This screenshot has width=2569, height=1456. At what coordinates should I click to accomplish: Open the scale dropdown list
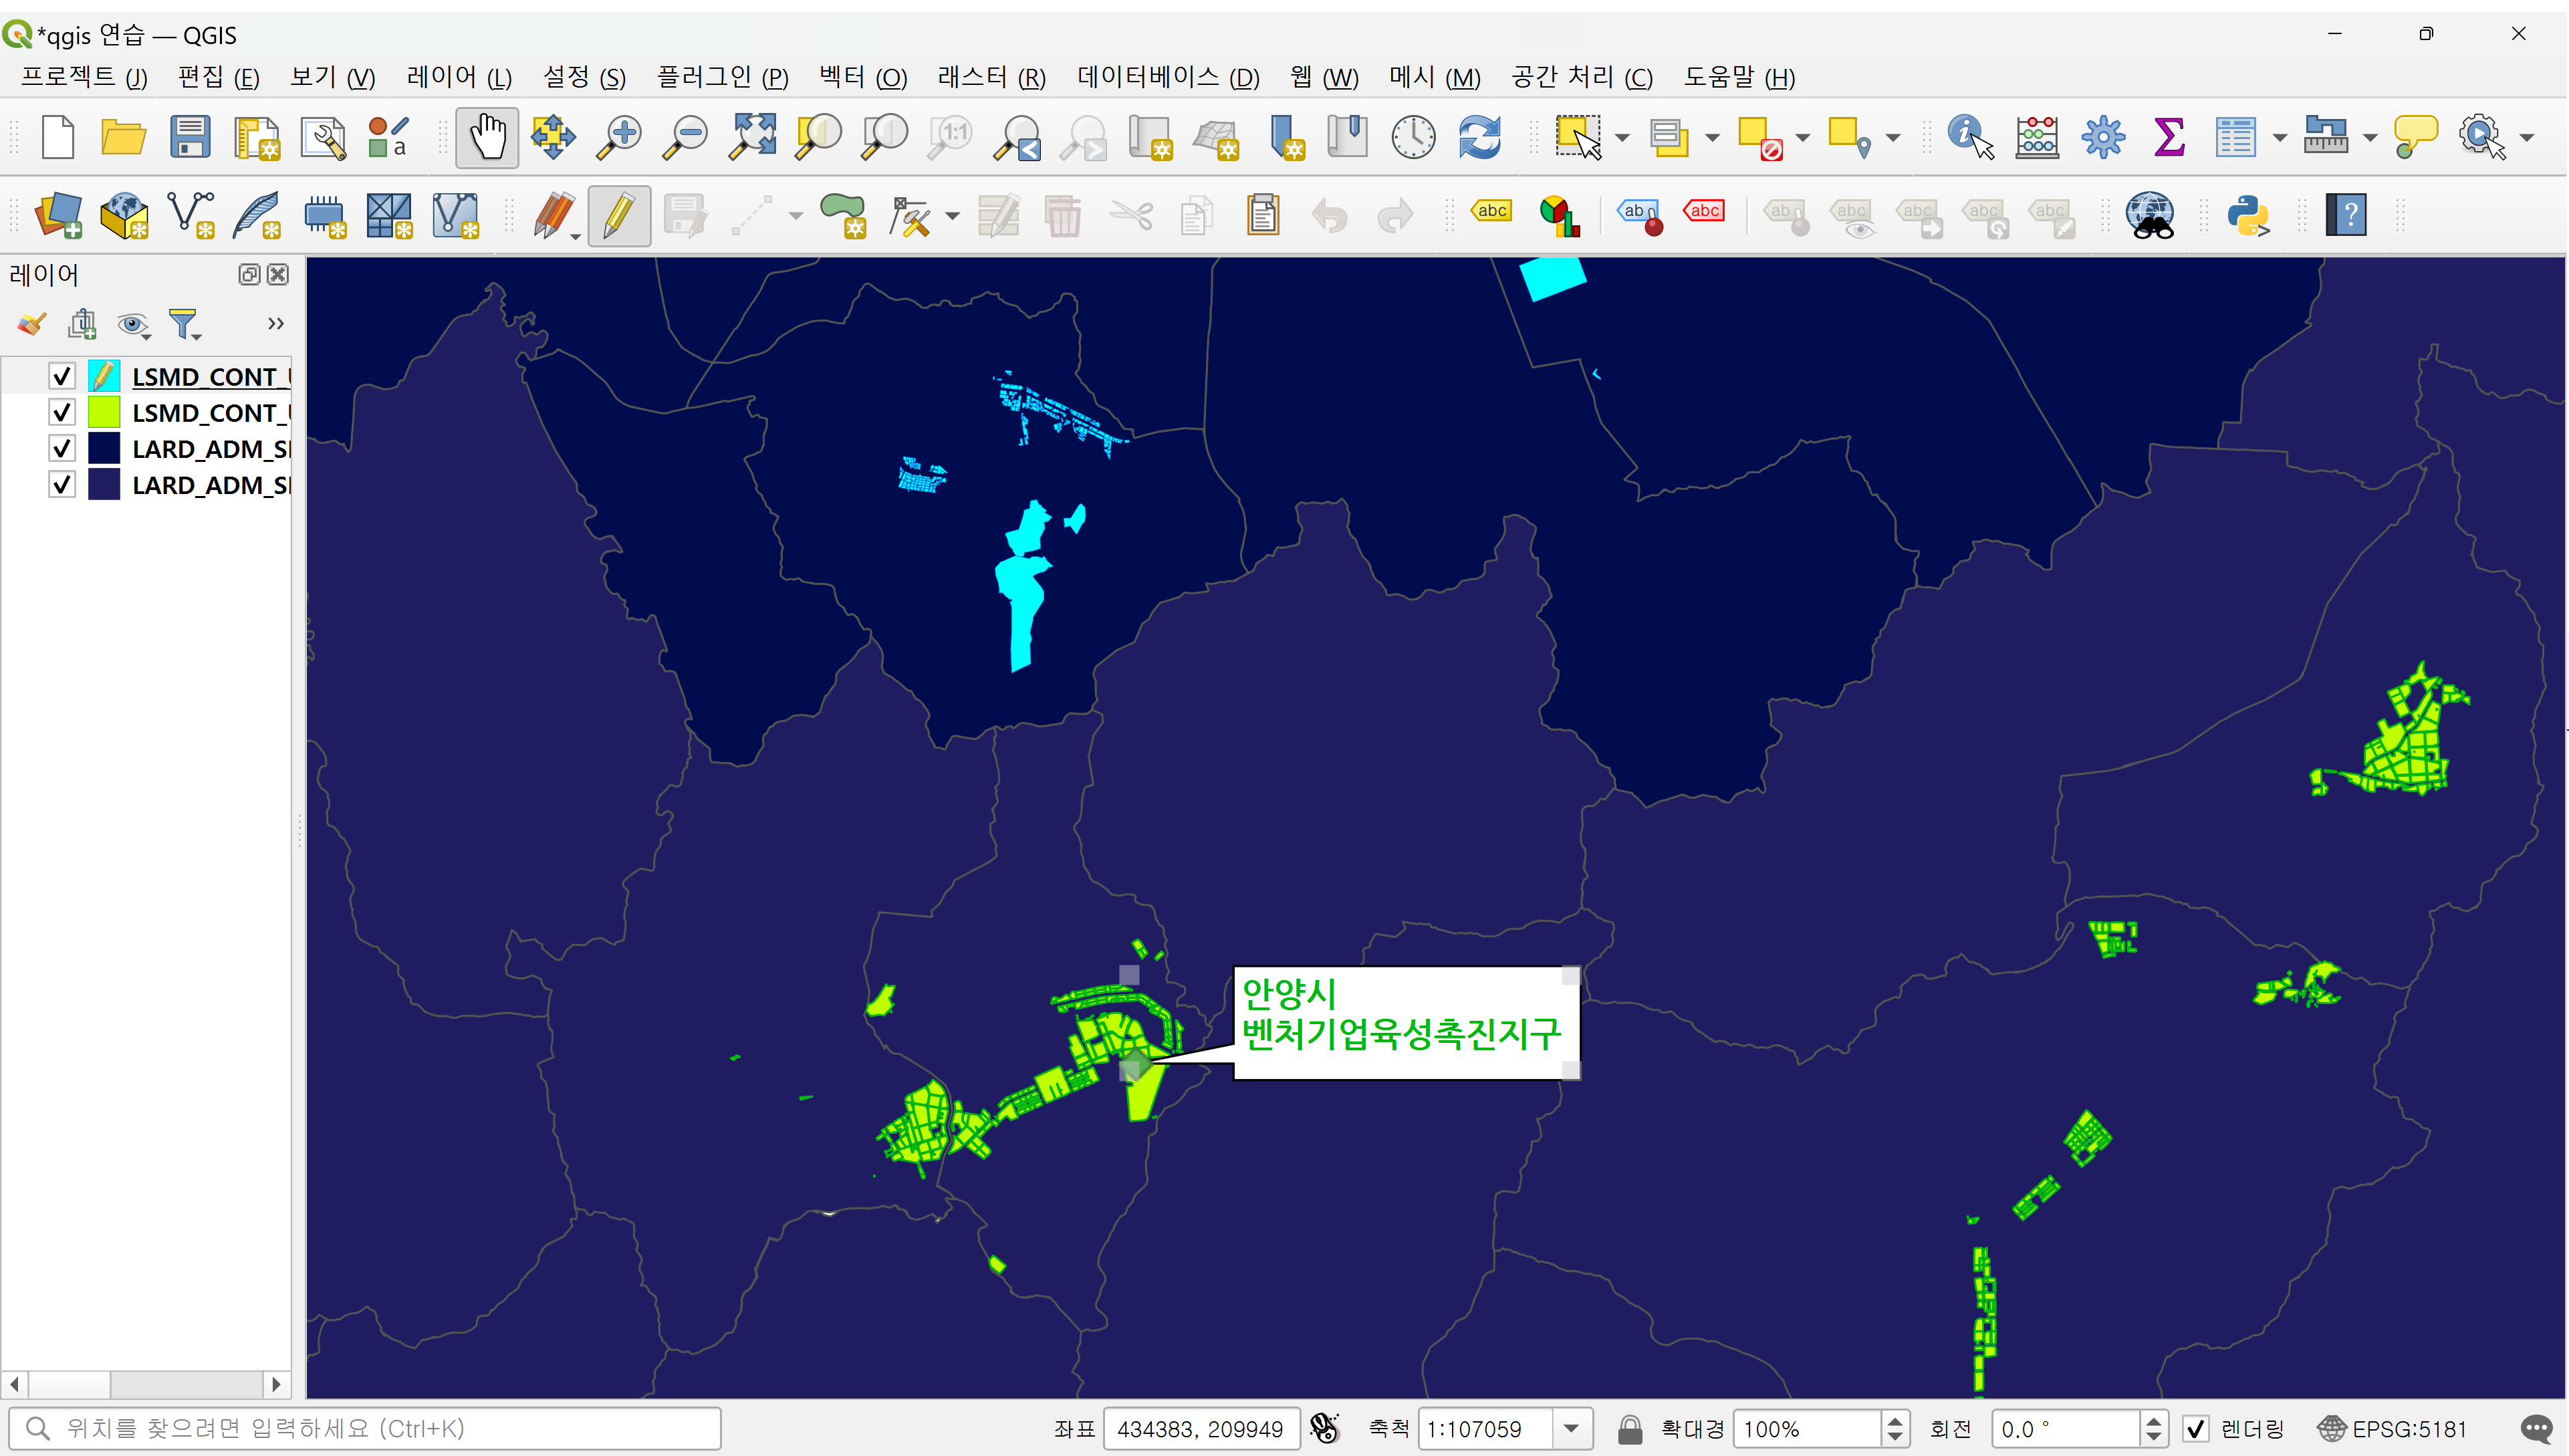point(1571,1429)
